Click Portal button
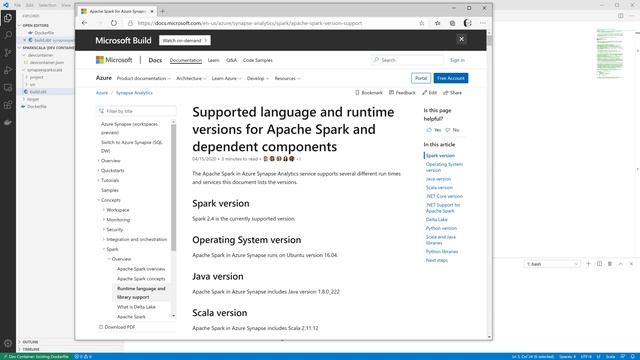This screenshot has width=640, height=360. point(421,78)
